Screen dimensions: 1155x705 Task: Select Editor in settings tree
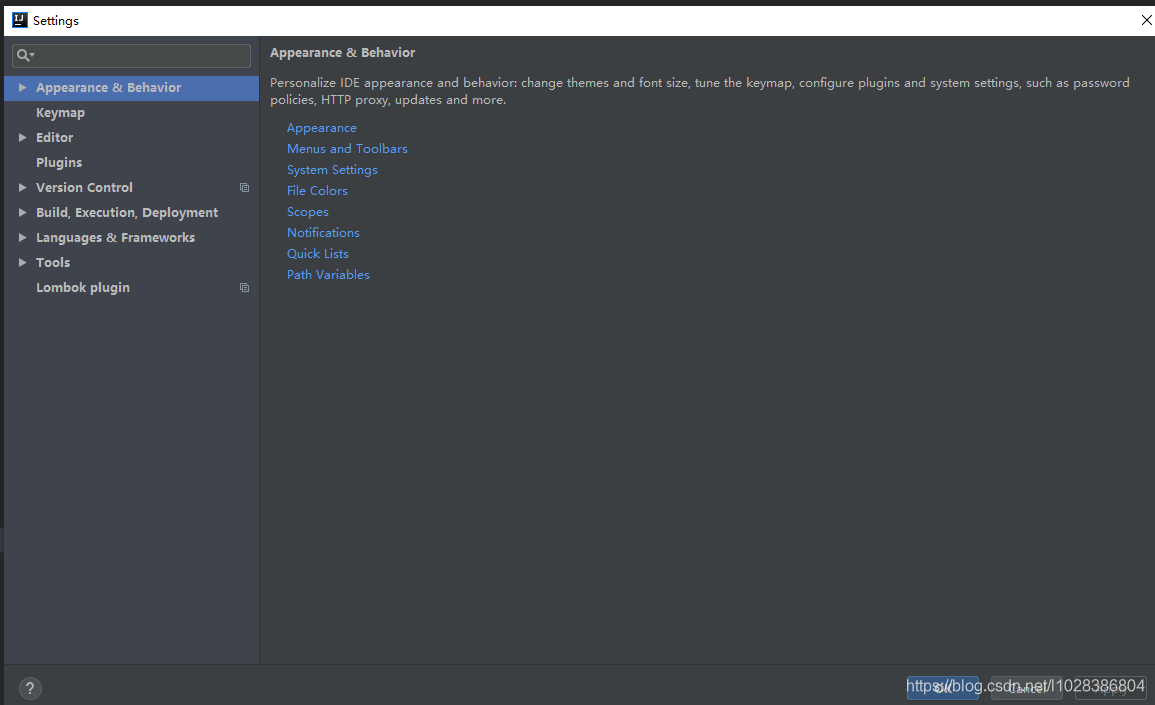tap(131, 138)
